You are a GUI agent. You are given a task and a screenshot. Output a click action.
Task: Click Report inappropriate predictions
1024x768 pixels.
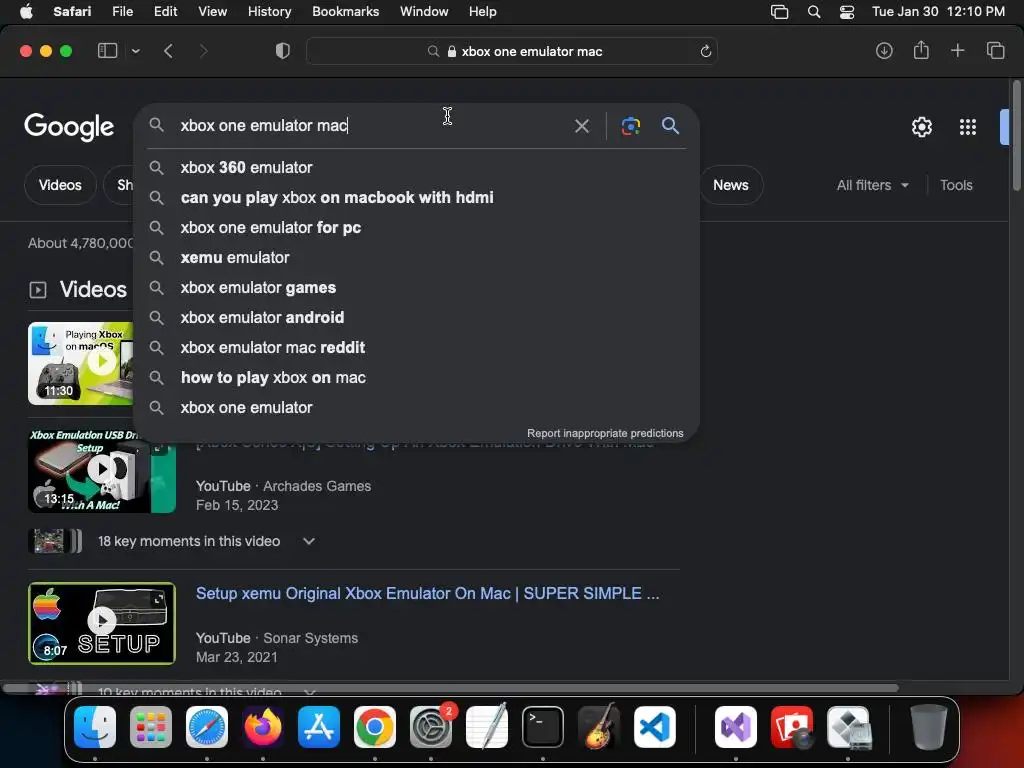pyautogui.click(x=605, y=434)
